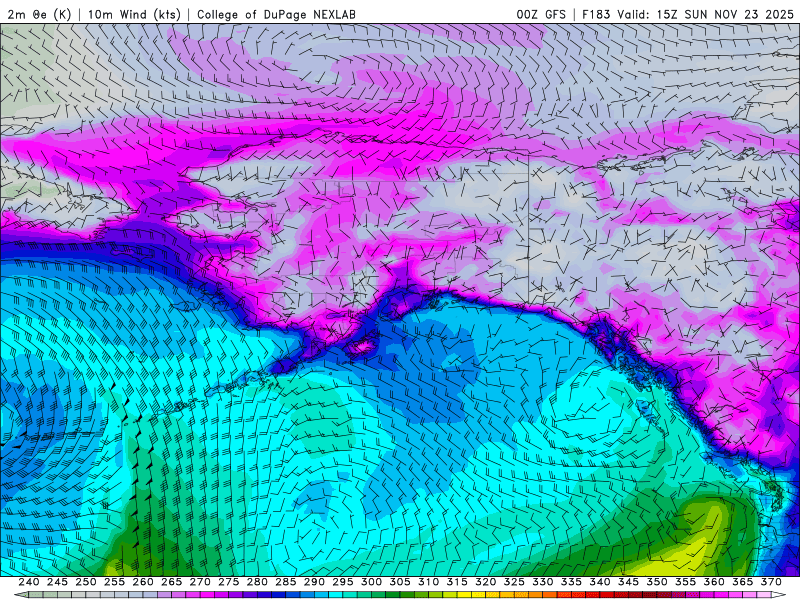
Task: Click the '10m Wind (kts)' header label
Action: 134,14
